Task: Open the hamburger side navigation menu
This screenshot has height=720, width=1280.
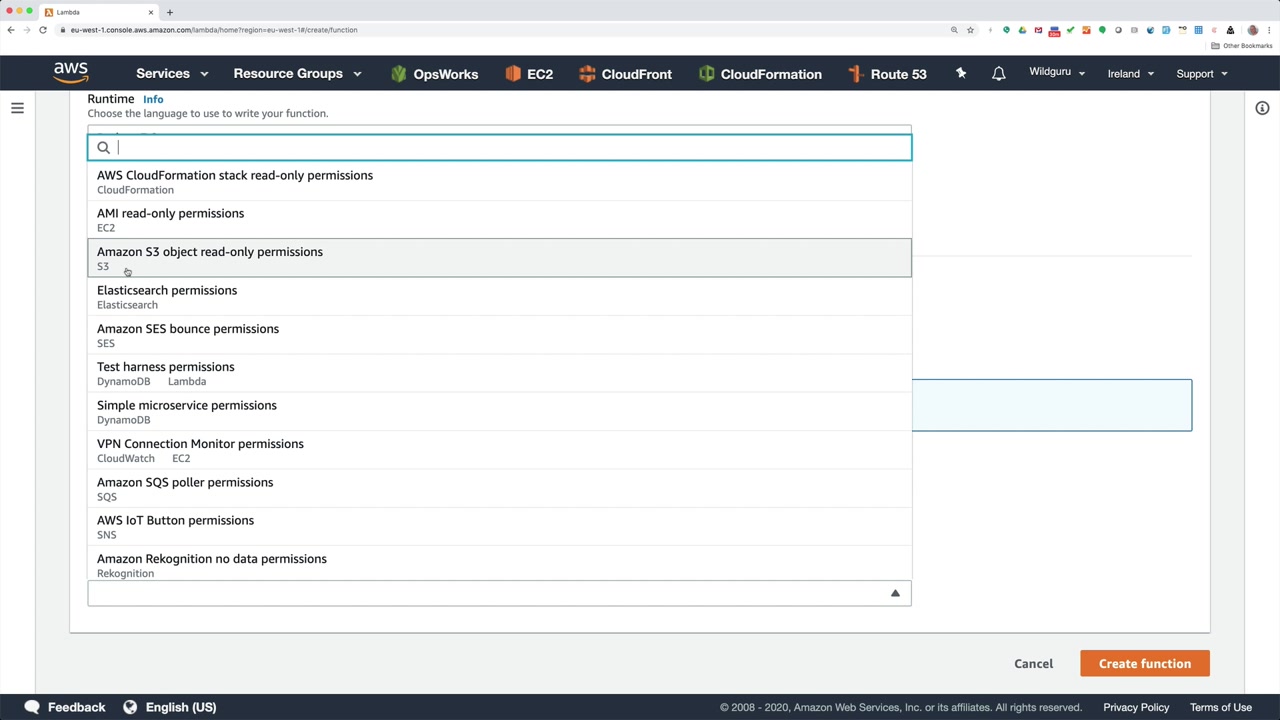Action: click(17, 108)
